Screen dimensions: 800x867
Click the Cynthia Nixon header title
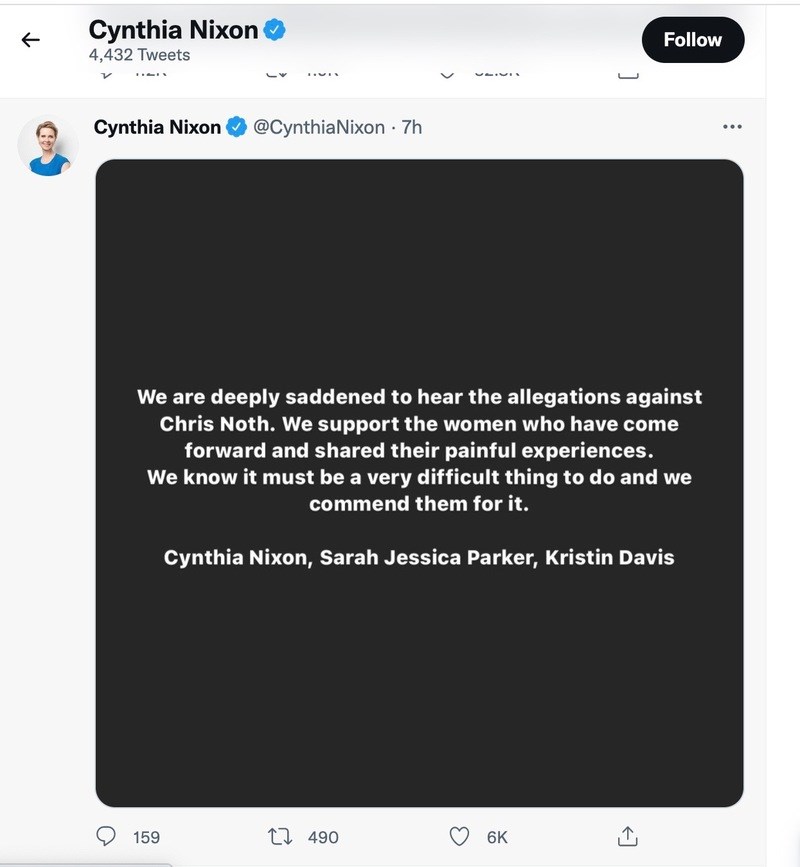(x=173, y=30)
